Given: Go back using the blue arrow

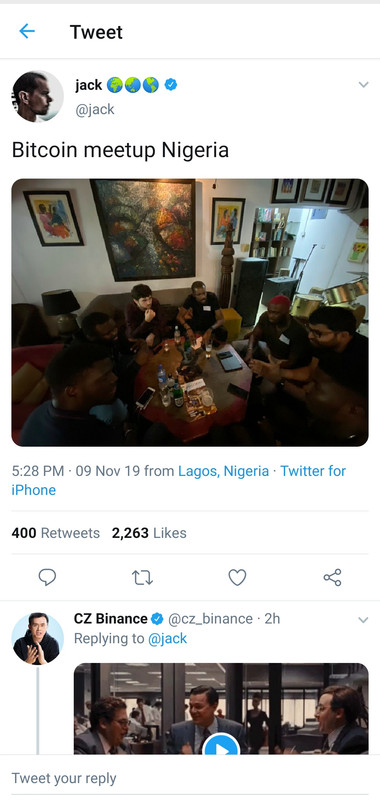Looking at the screenshot, I should pos(27,32).
